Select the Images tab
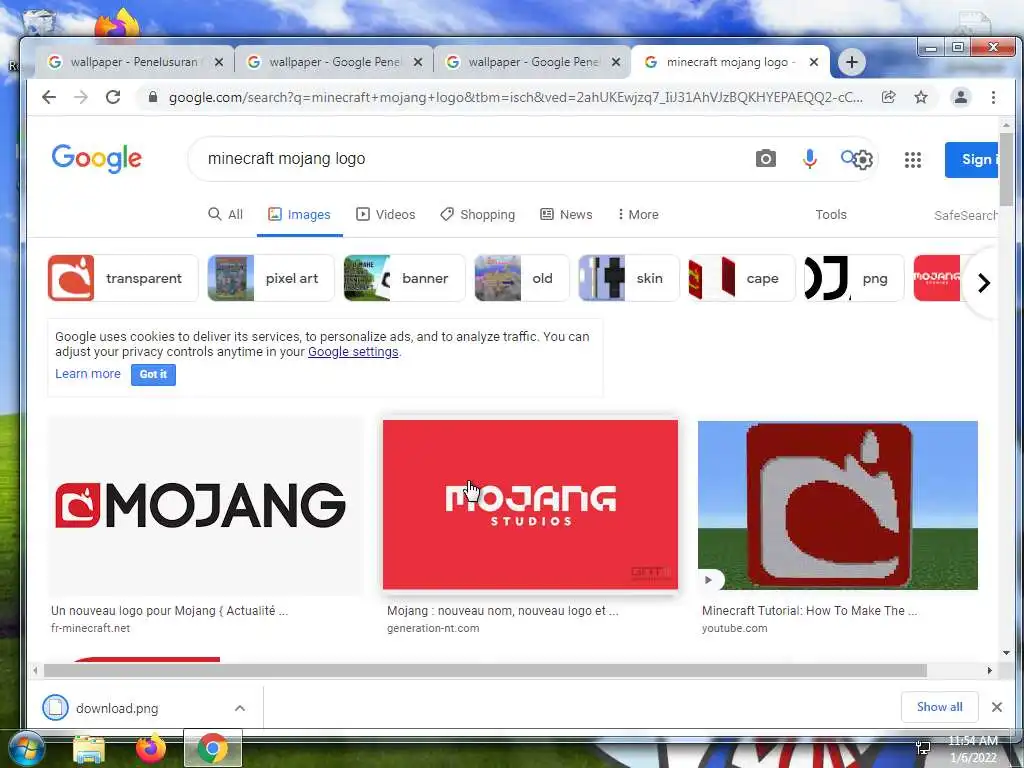 299,214
